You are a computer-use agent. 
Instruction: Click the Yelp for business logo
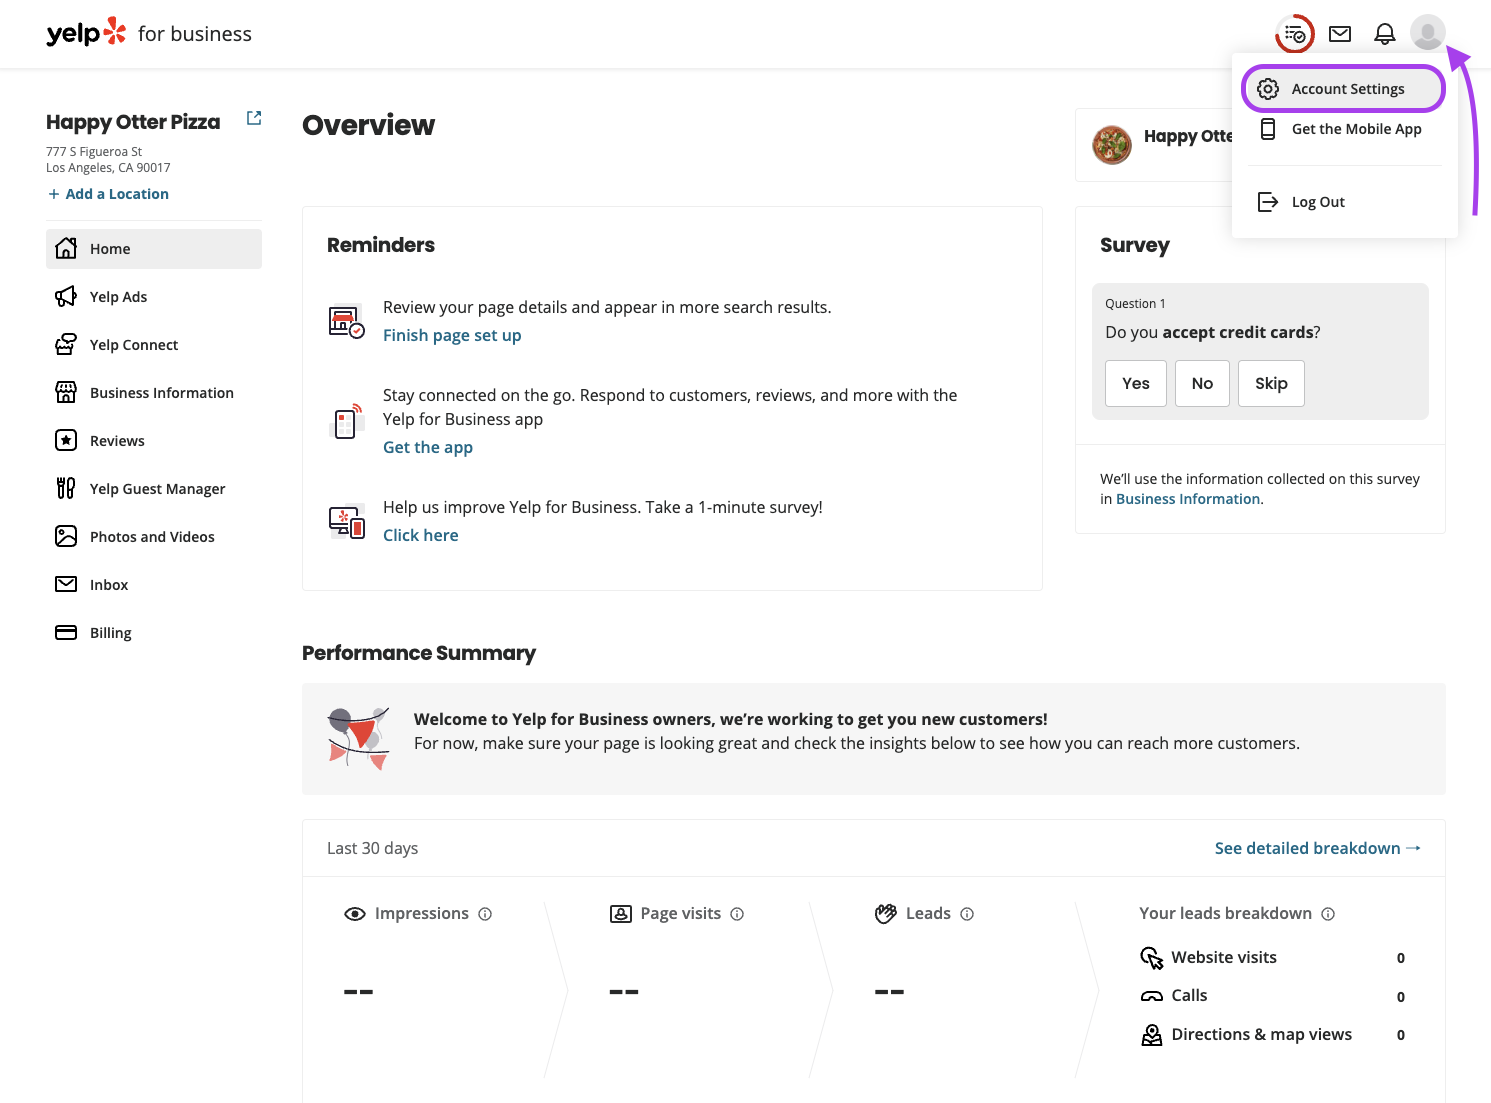click(x=149, y=33)
